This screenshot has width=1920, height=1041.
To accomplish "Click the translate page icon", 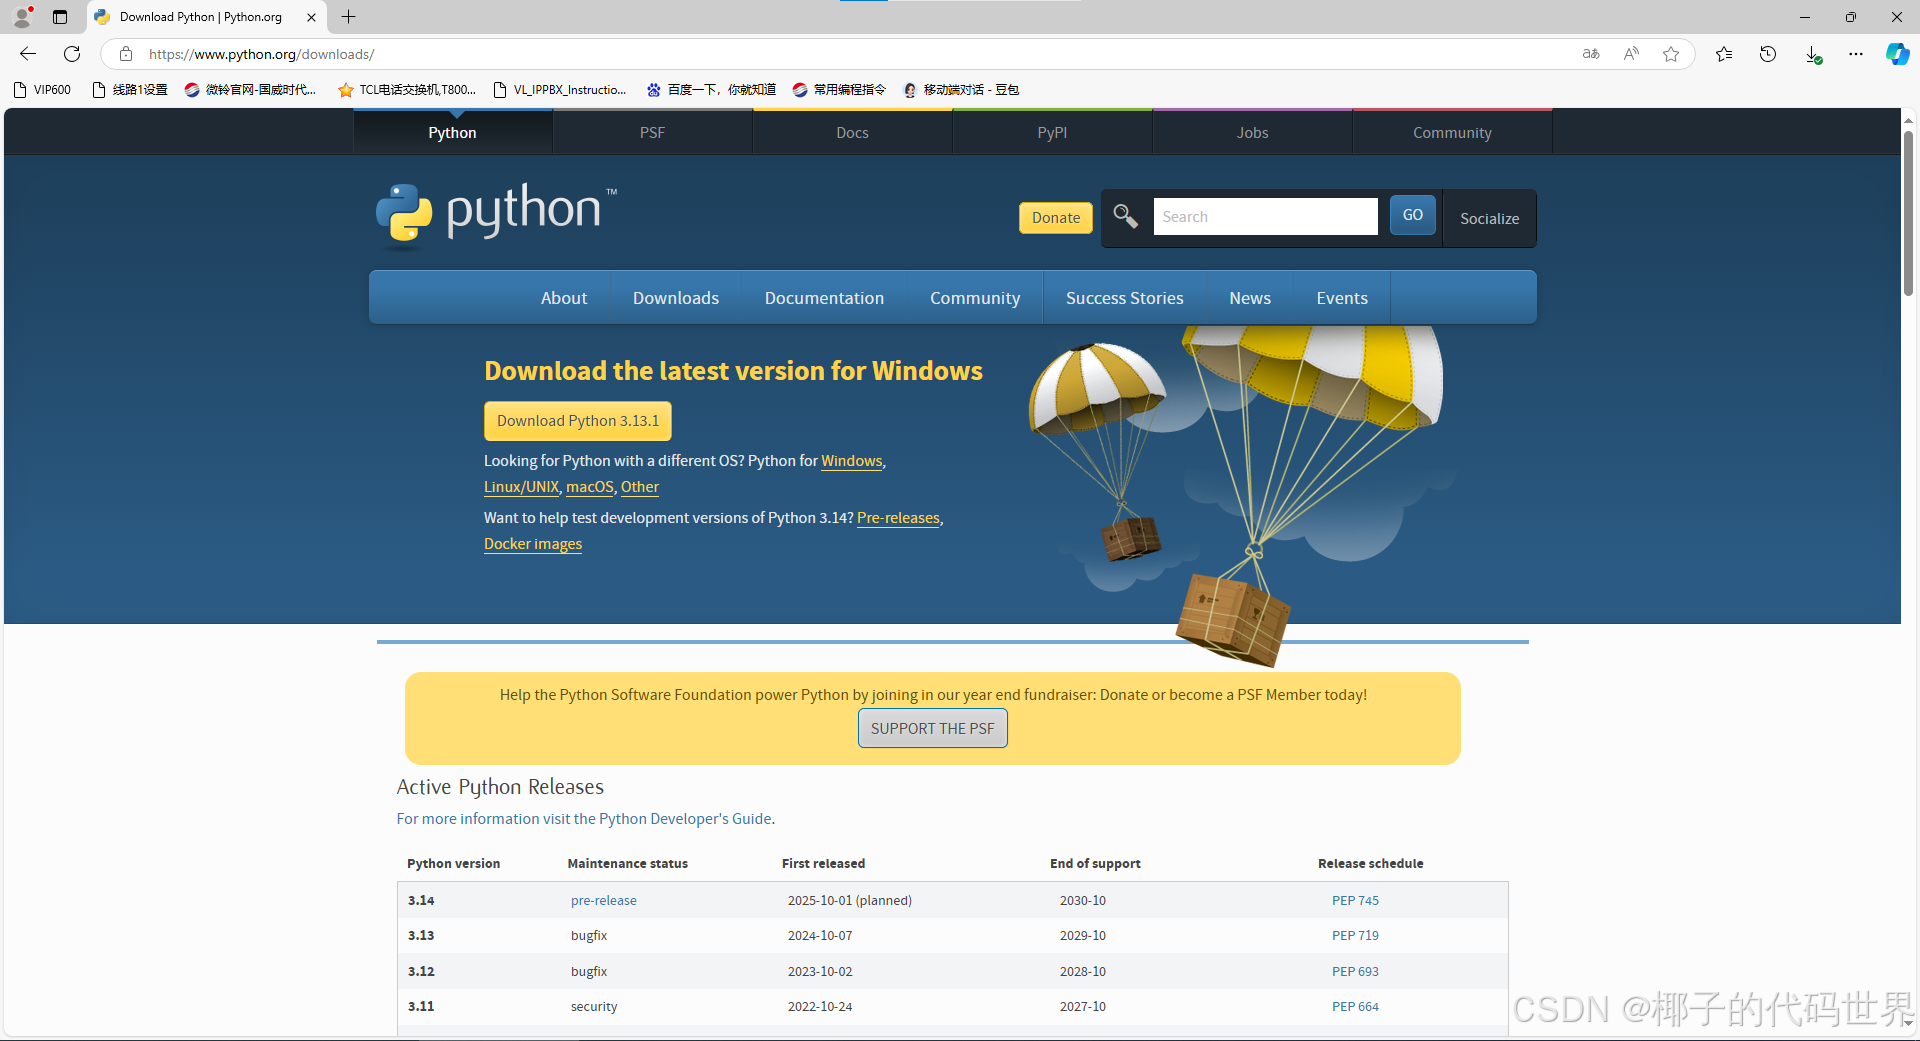I will pos(1591,54).
